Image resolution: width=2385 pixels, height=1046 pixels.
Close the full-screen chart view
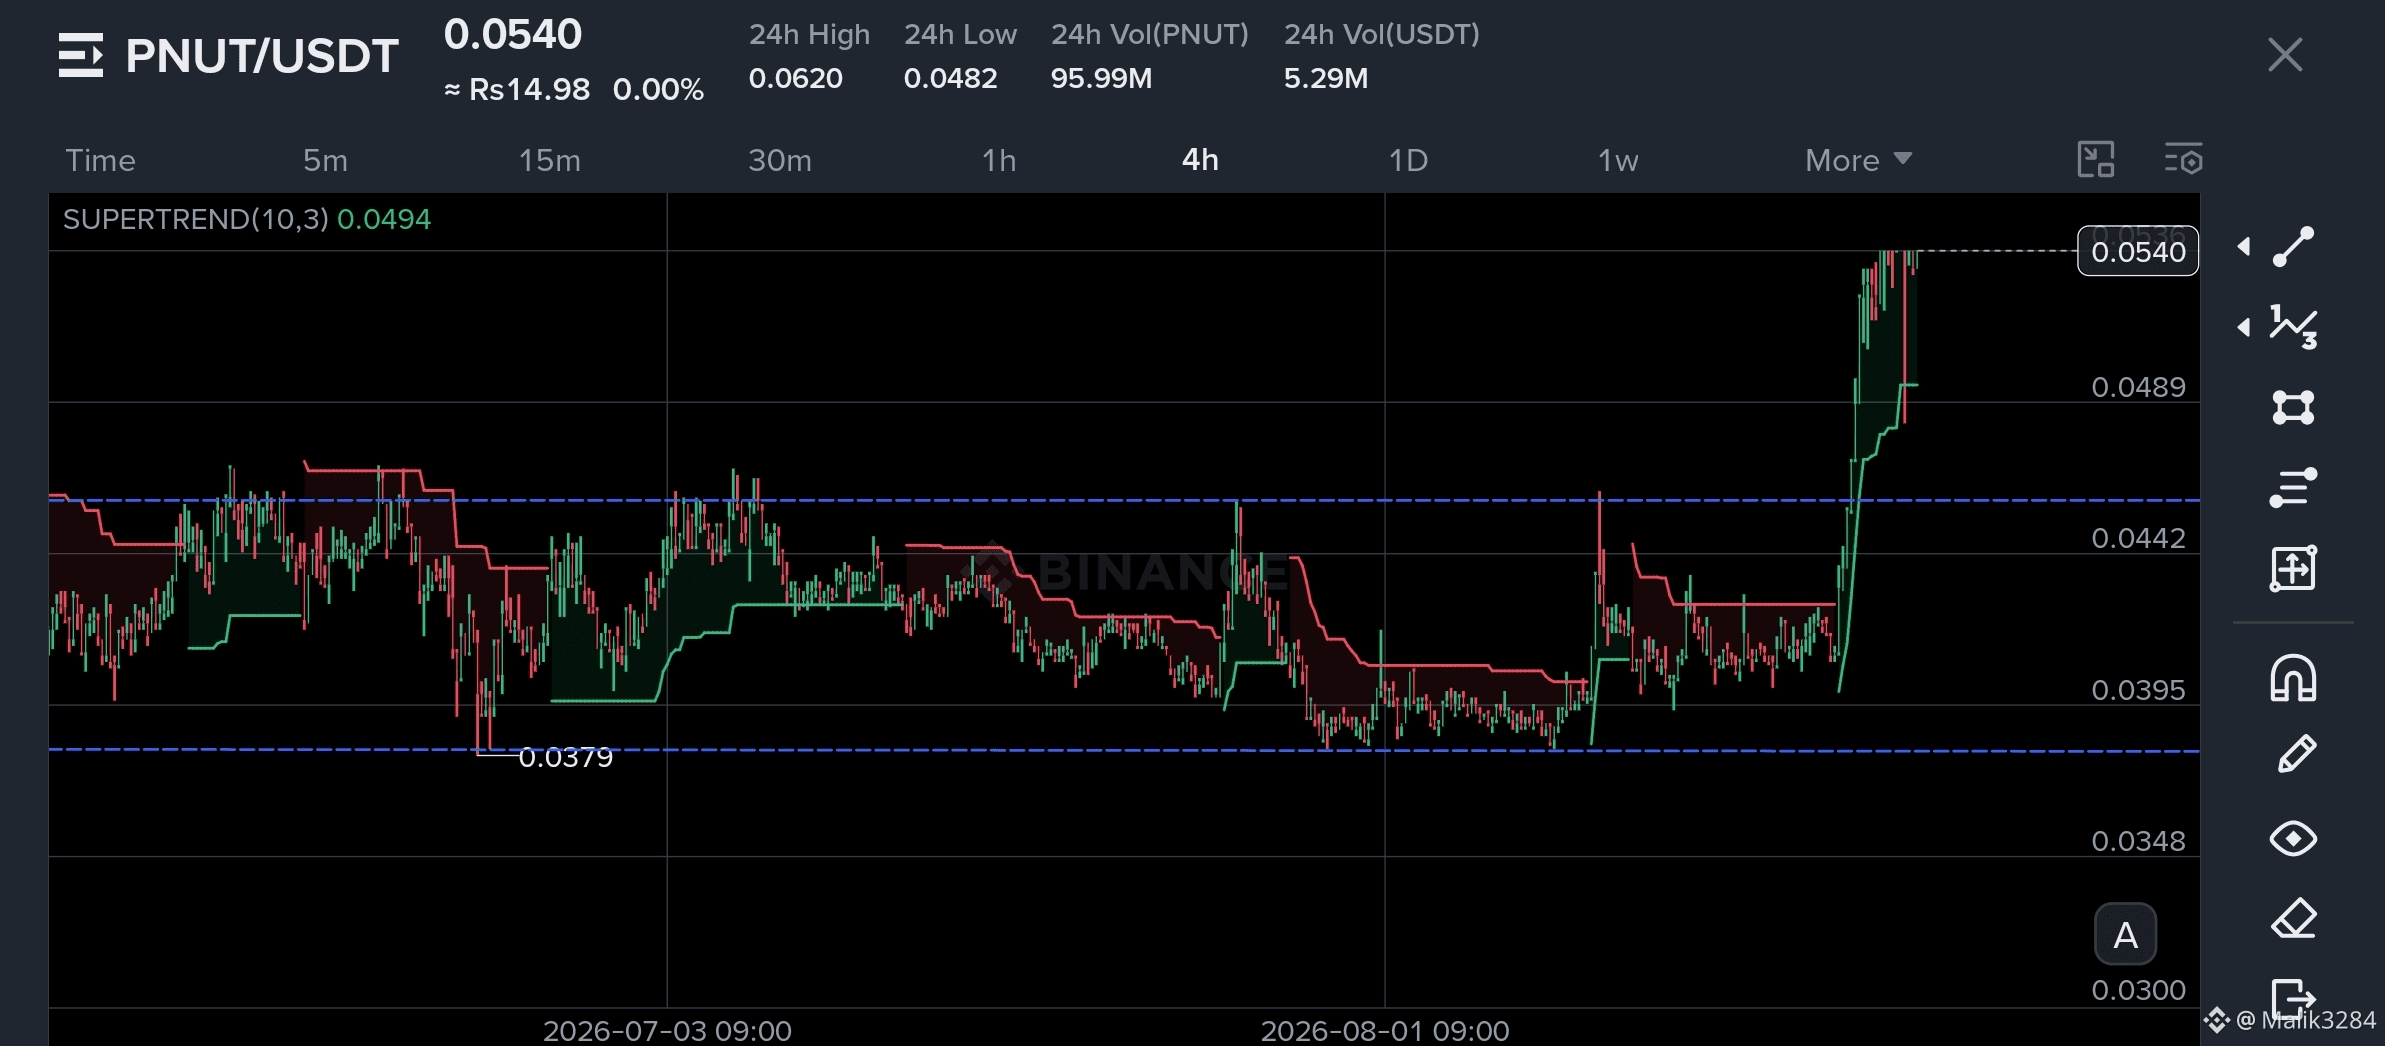2285,55
